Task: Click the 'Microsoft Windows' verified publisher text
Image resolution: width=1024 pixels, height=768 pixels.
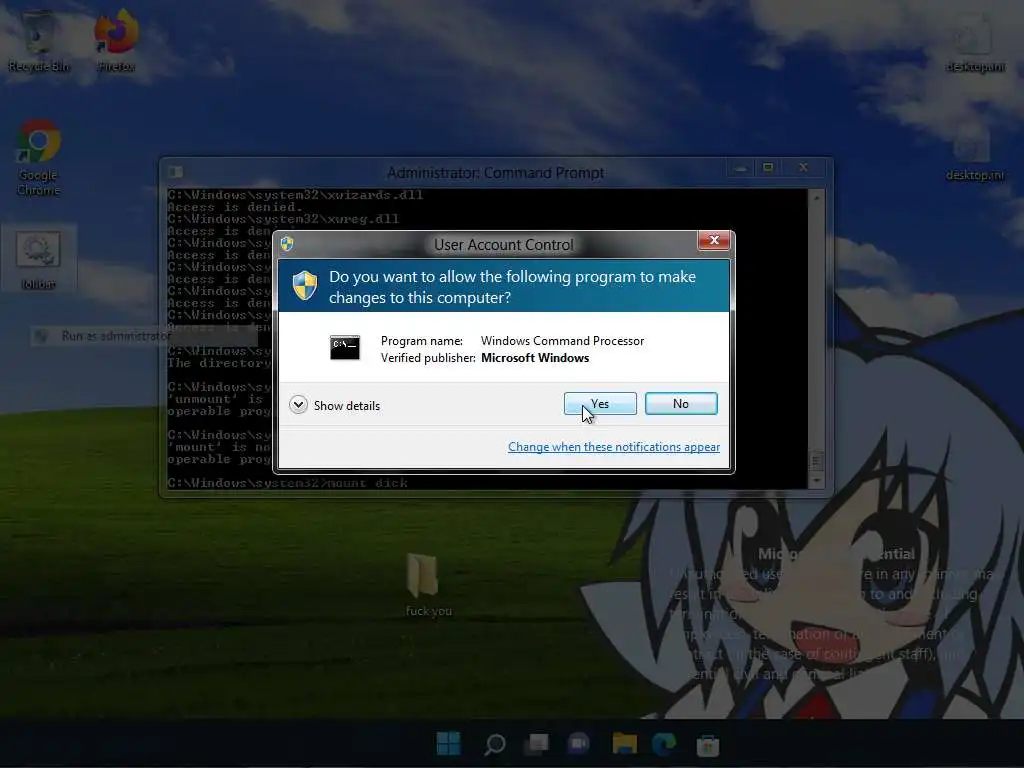Action: point(535,358)
